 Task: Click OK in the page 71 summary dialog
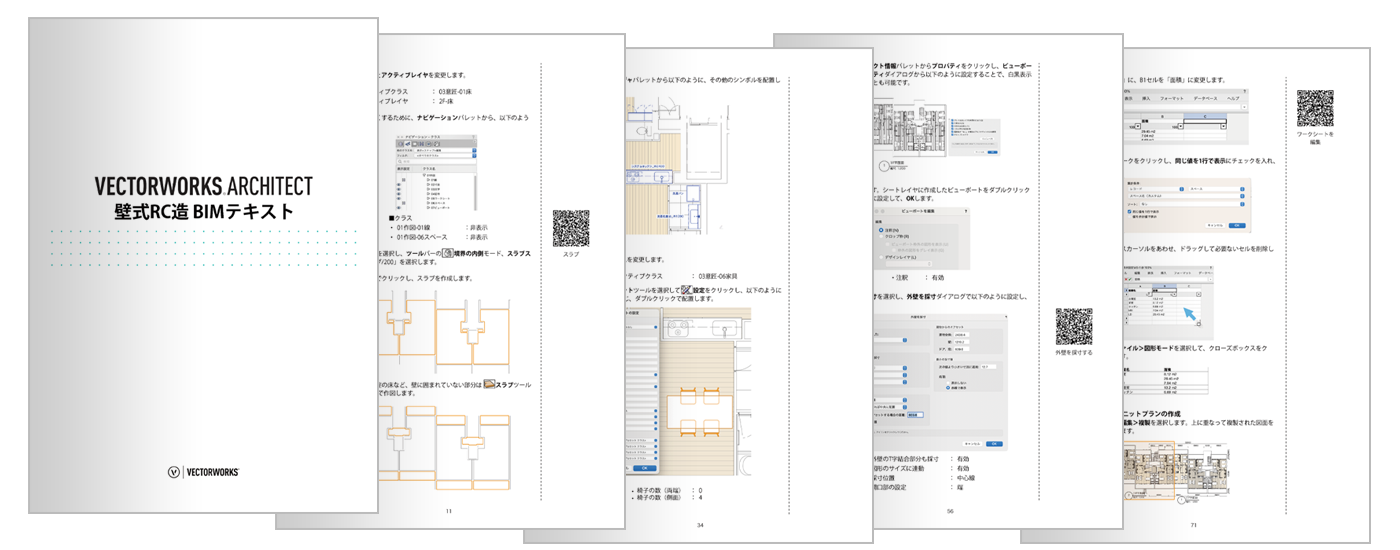click(1237, 225)
